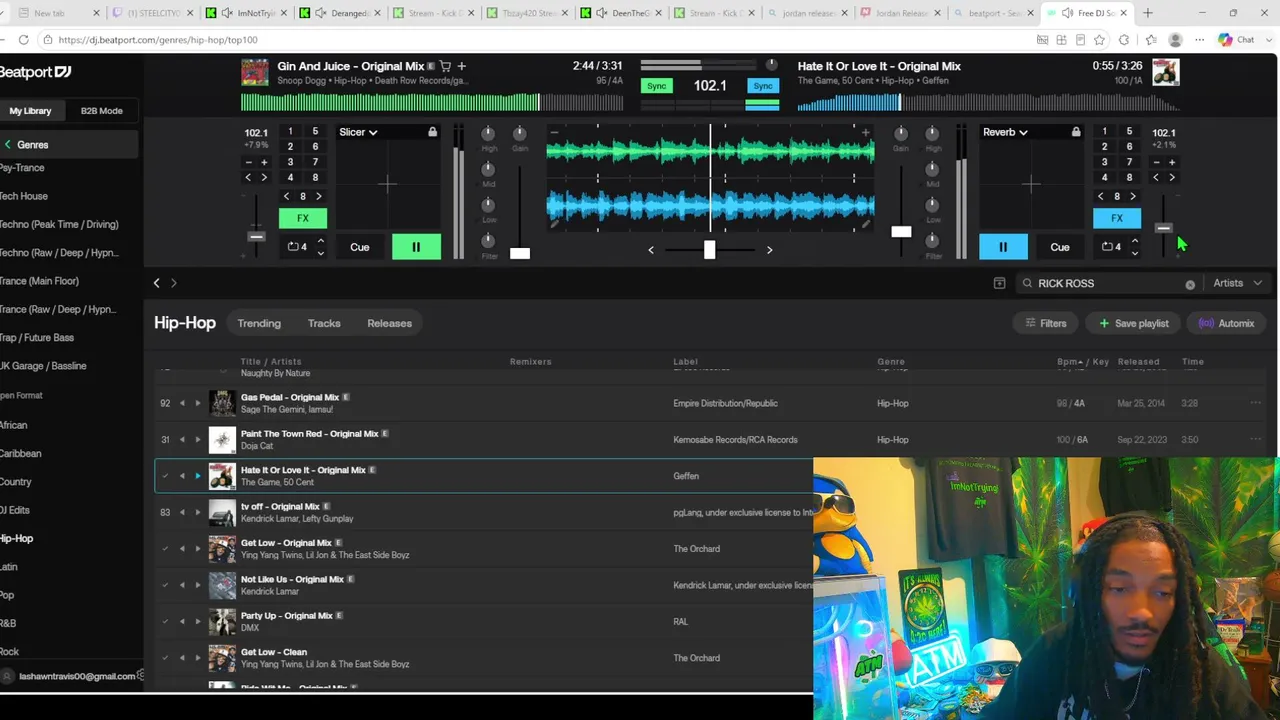This screenshot has width=1280, height=720.
Task: Open more options for Gas Pedal
Action: [x=1255, y=404]
